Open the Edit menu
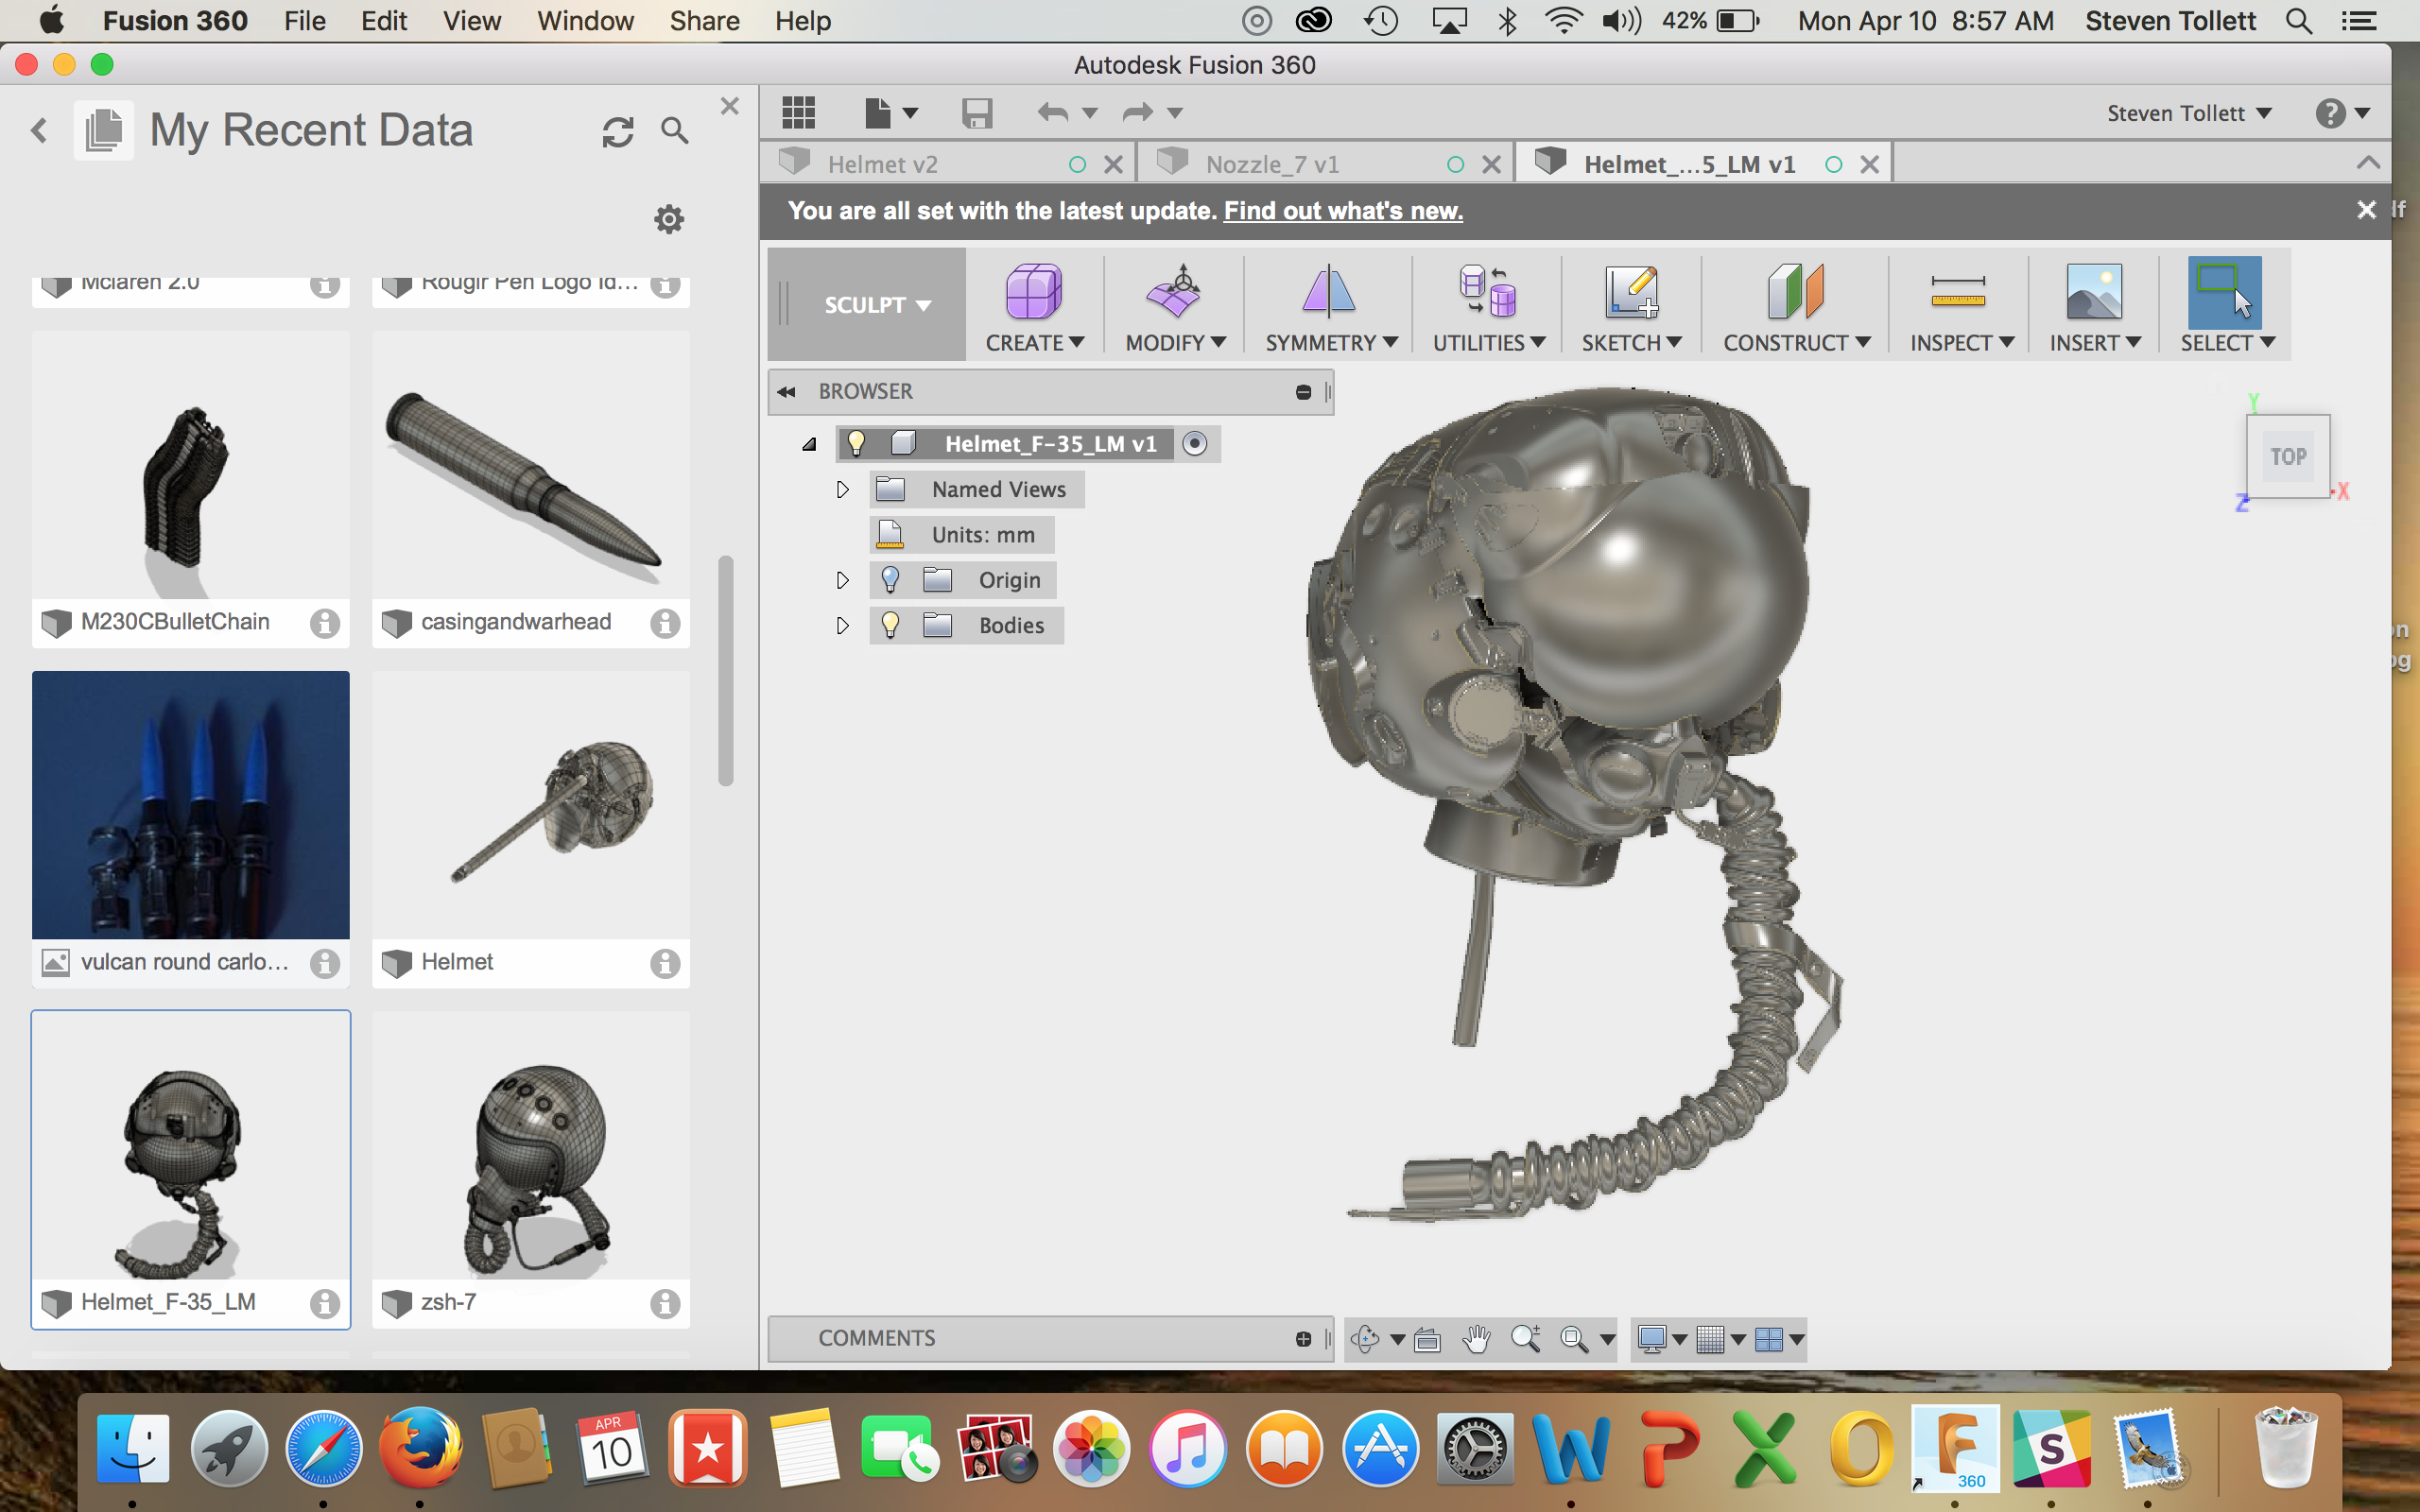The width and height of the screenshot is (2420, 1512). pyautogui.click(x=383, y=21)
